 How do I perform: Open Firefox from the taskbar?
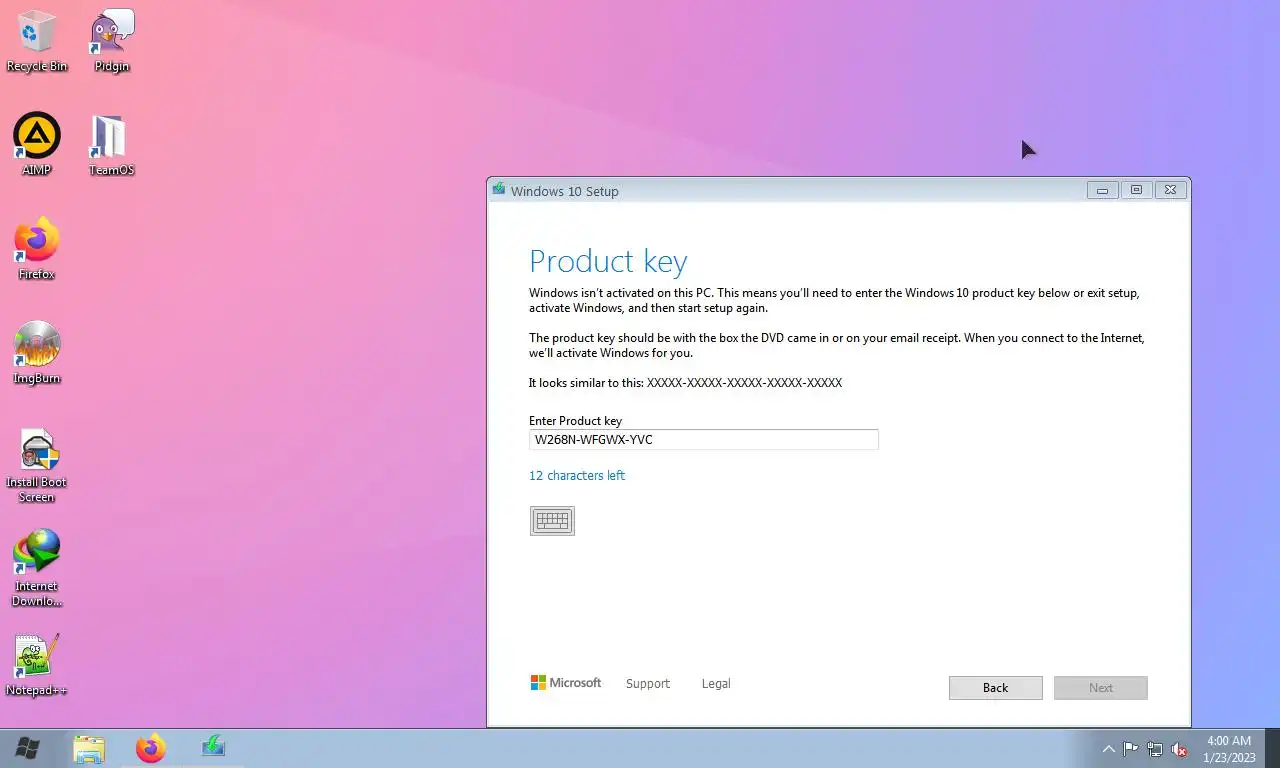click(x=151, y=748)
